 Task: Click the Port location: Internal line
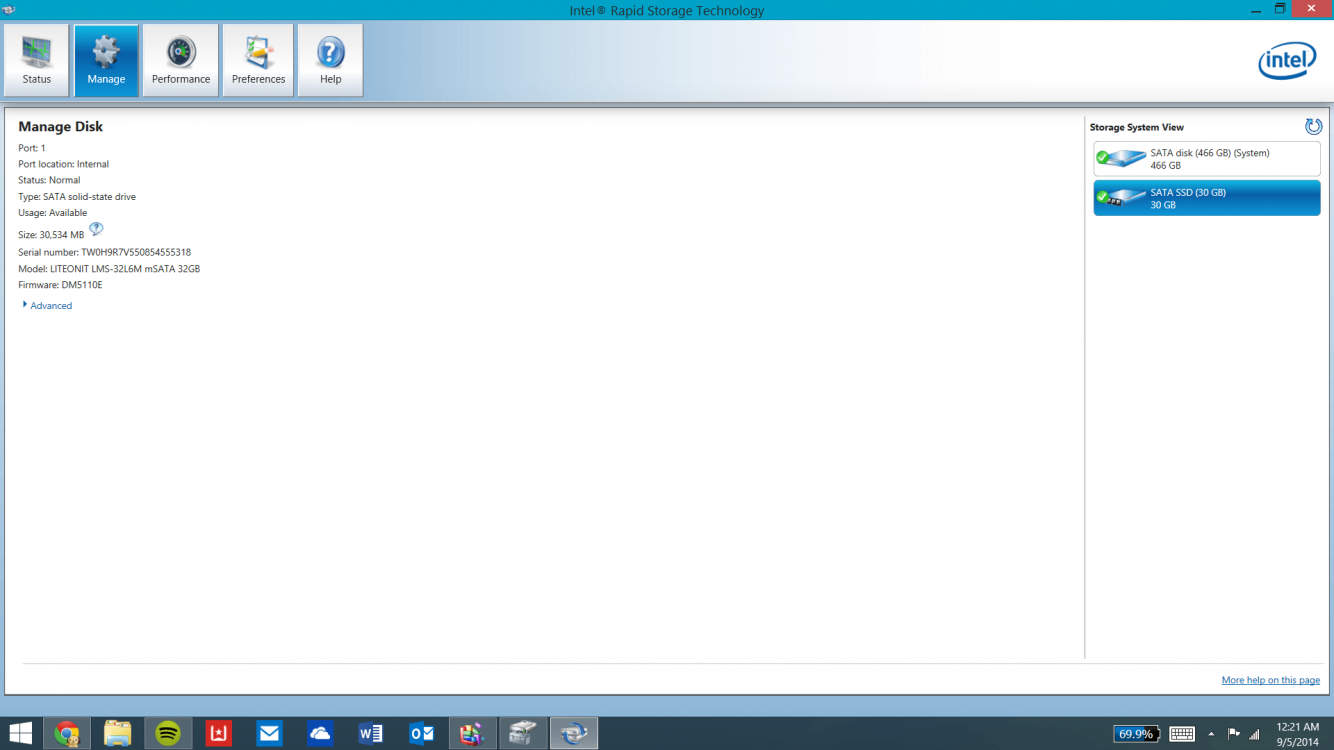tap(63, 164)
